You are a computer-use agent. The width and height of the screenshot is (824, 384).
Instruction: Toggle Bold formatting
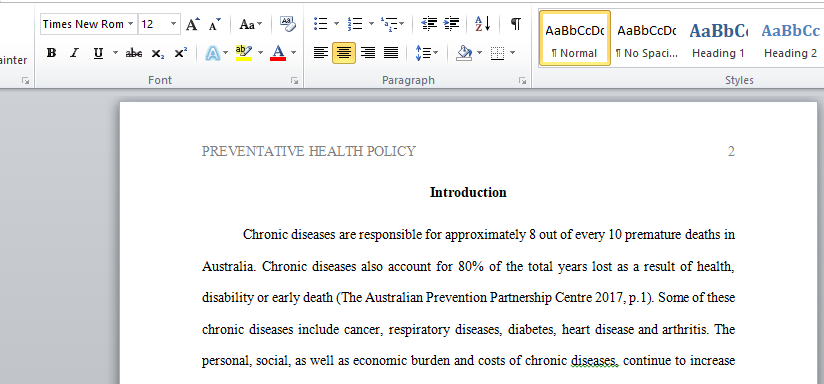tap(52, 53)
